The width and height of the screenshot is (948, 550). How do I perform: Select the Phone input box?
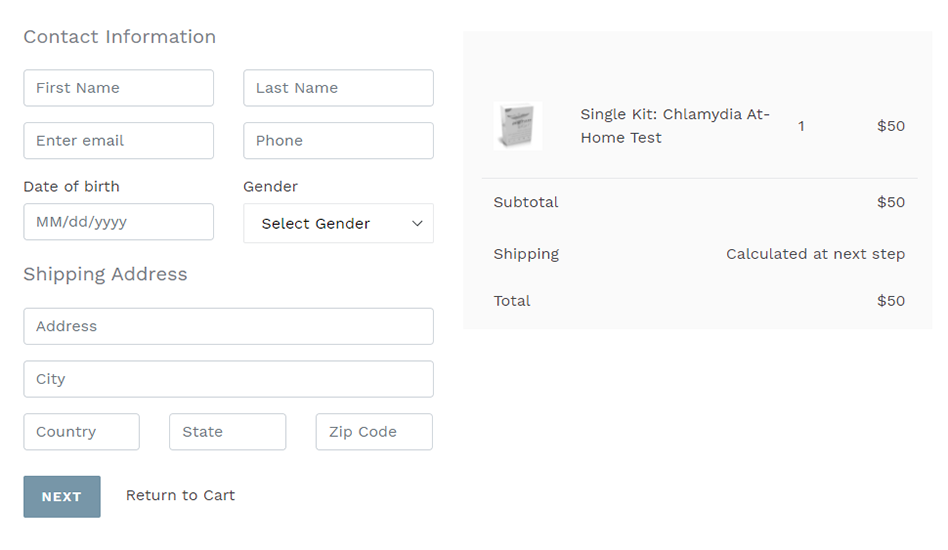pyautogui.click(x=338, y=141)
